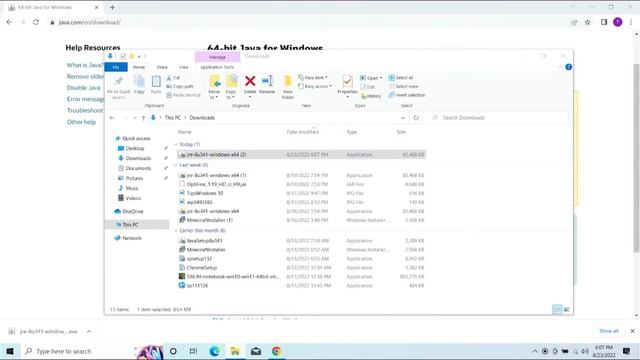Click the Explorer back arrow
Screen dimensions: 640x360
pyautogui.click(x=112, y=118)
